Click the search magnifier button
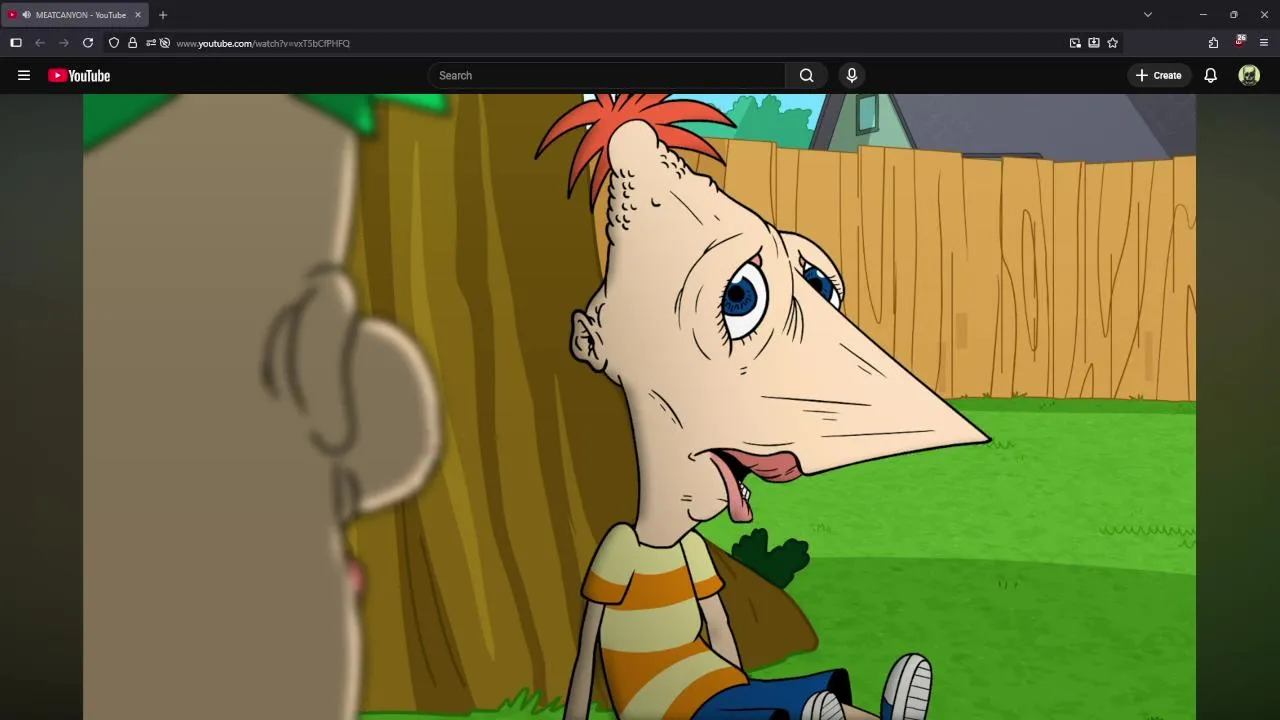The height and width of the screenshot is (720, 1280). point(806,75)
